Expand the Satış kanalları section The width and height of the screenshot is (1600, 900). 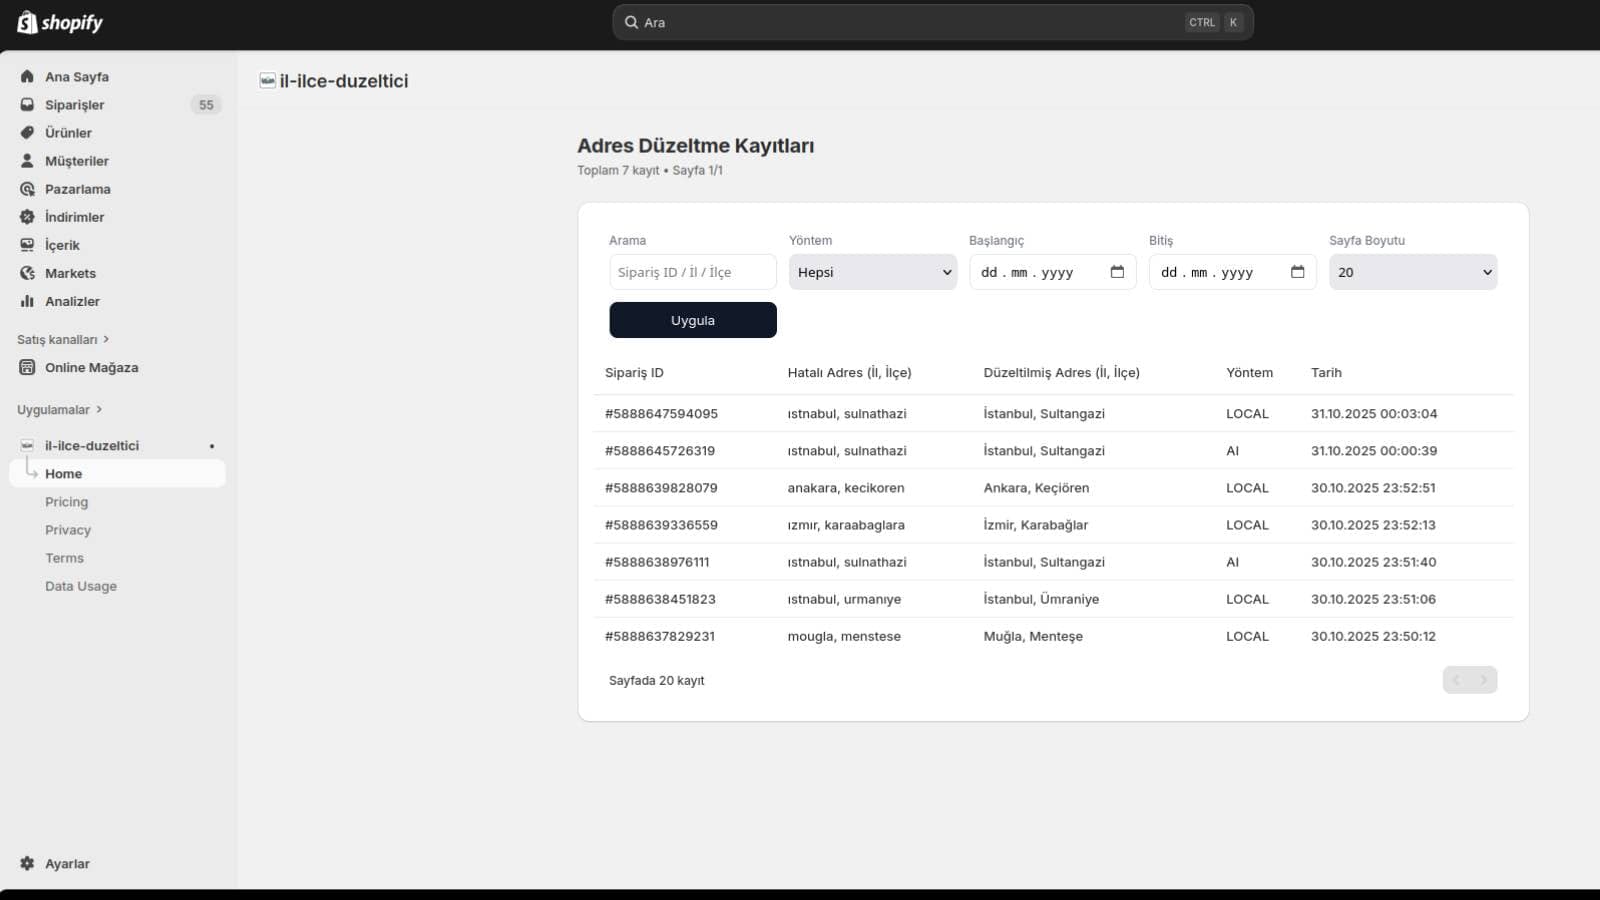(63, 339)
